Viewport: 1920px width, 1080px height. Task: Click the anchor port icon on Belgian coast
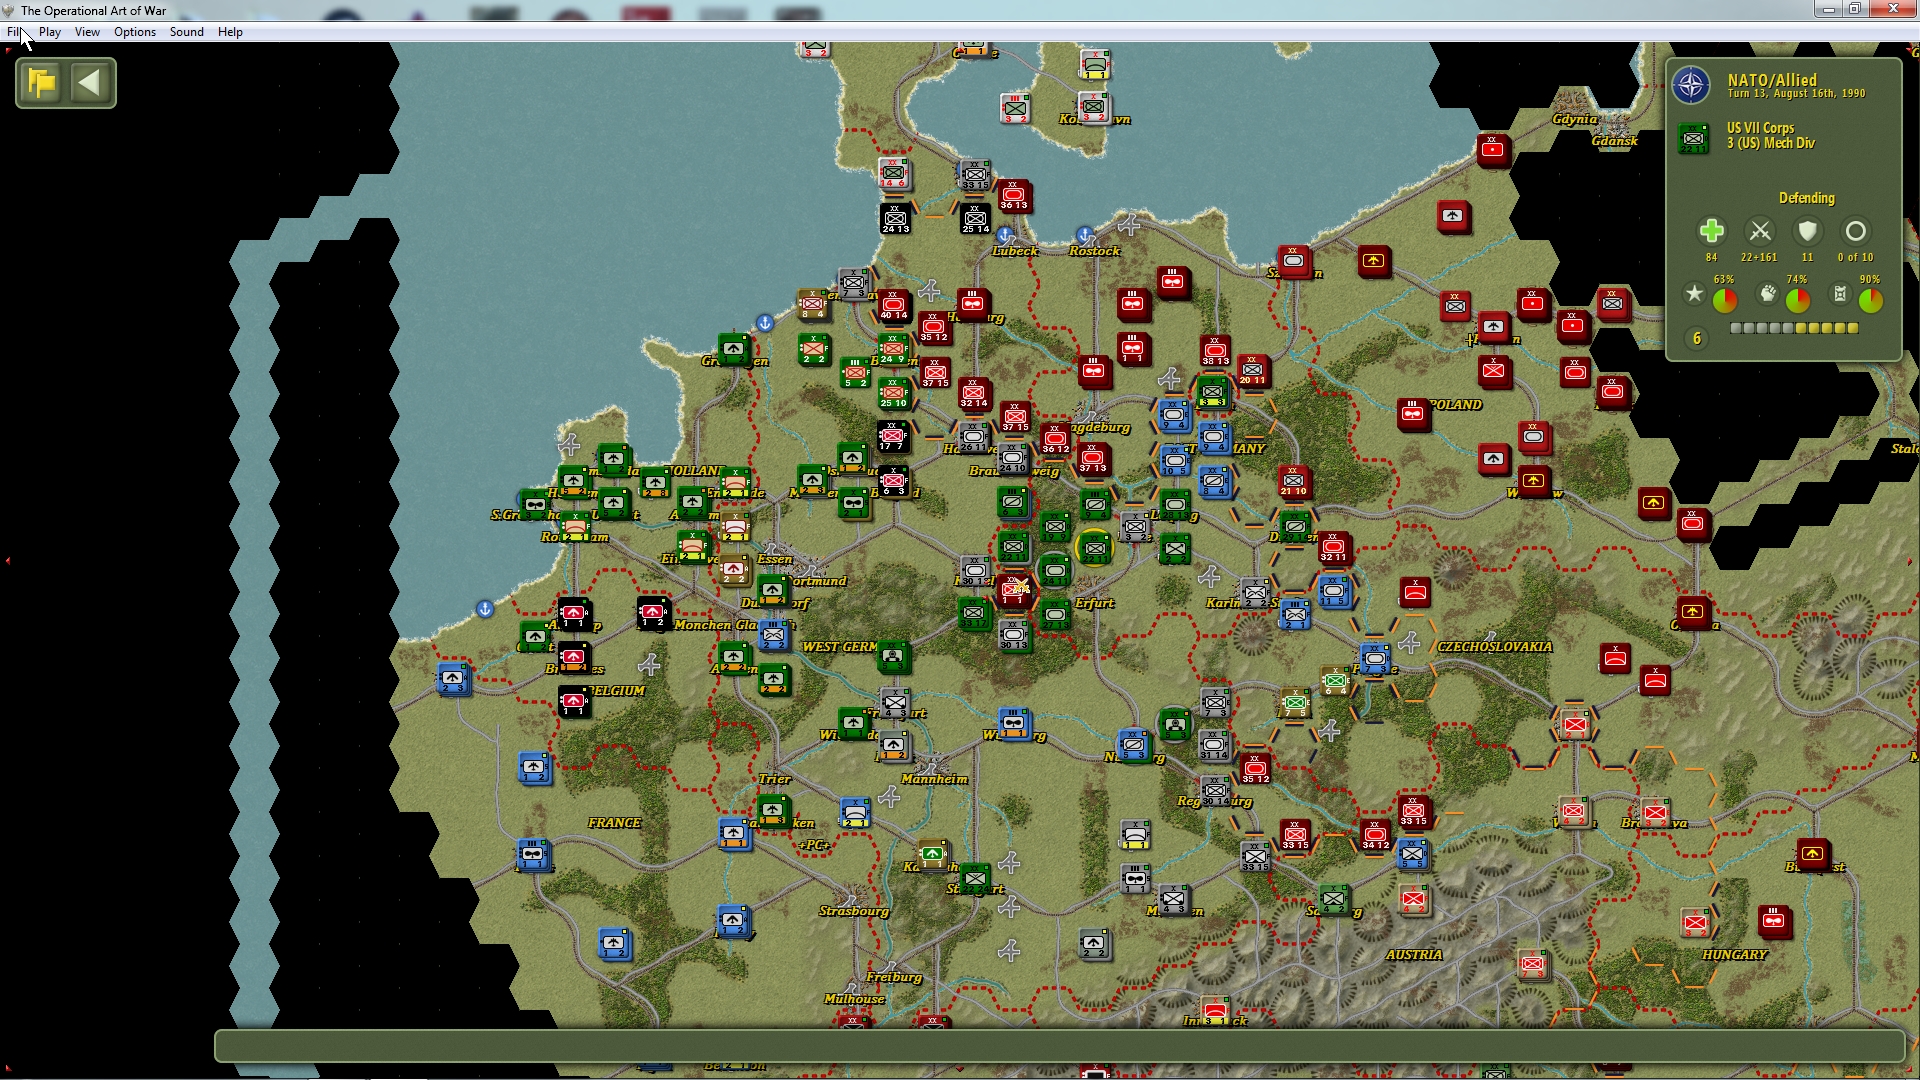485,608
